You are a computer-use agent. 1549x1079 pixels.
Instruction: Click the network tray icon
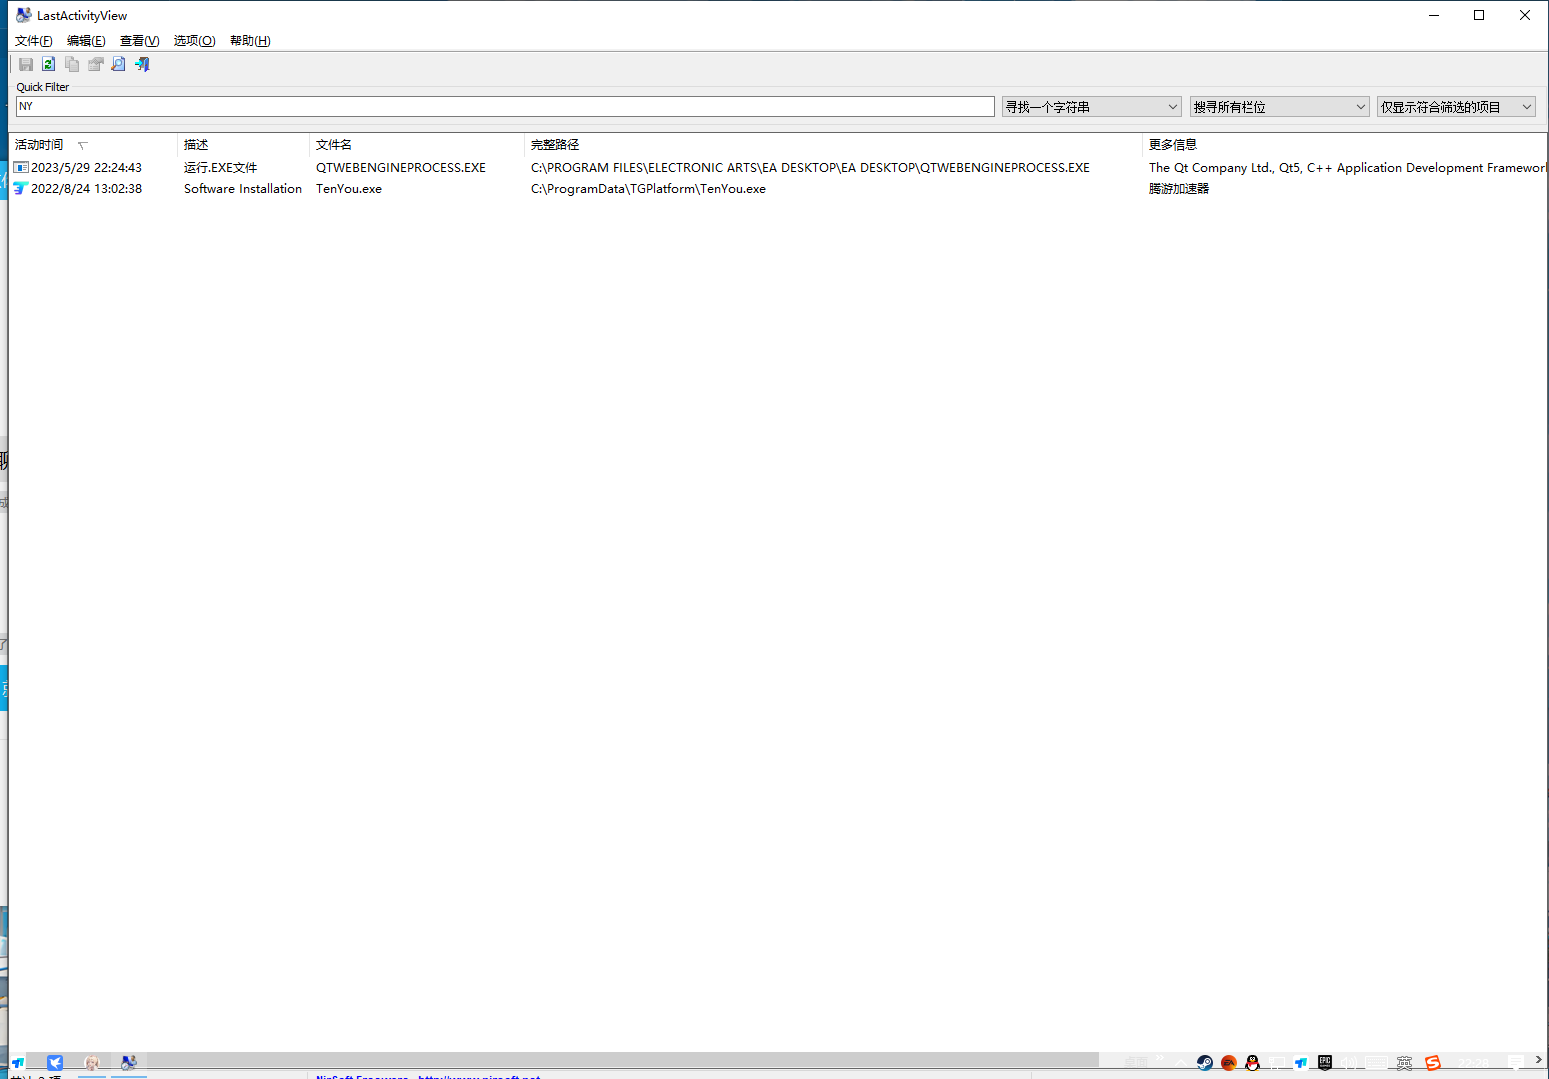[x=1277, y=1063]
